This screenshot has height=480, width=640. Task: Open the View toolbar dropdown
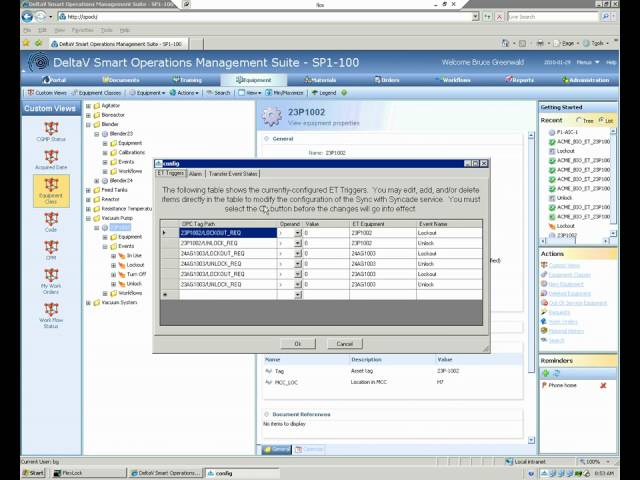coord(250,93)
